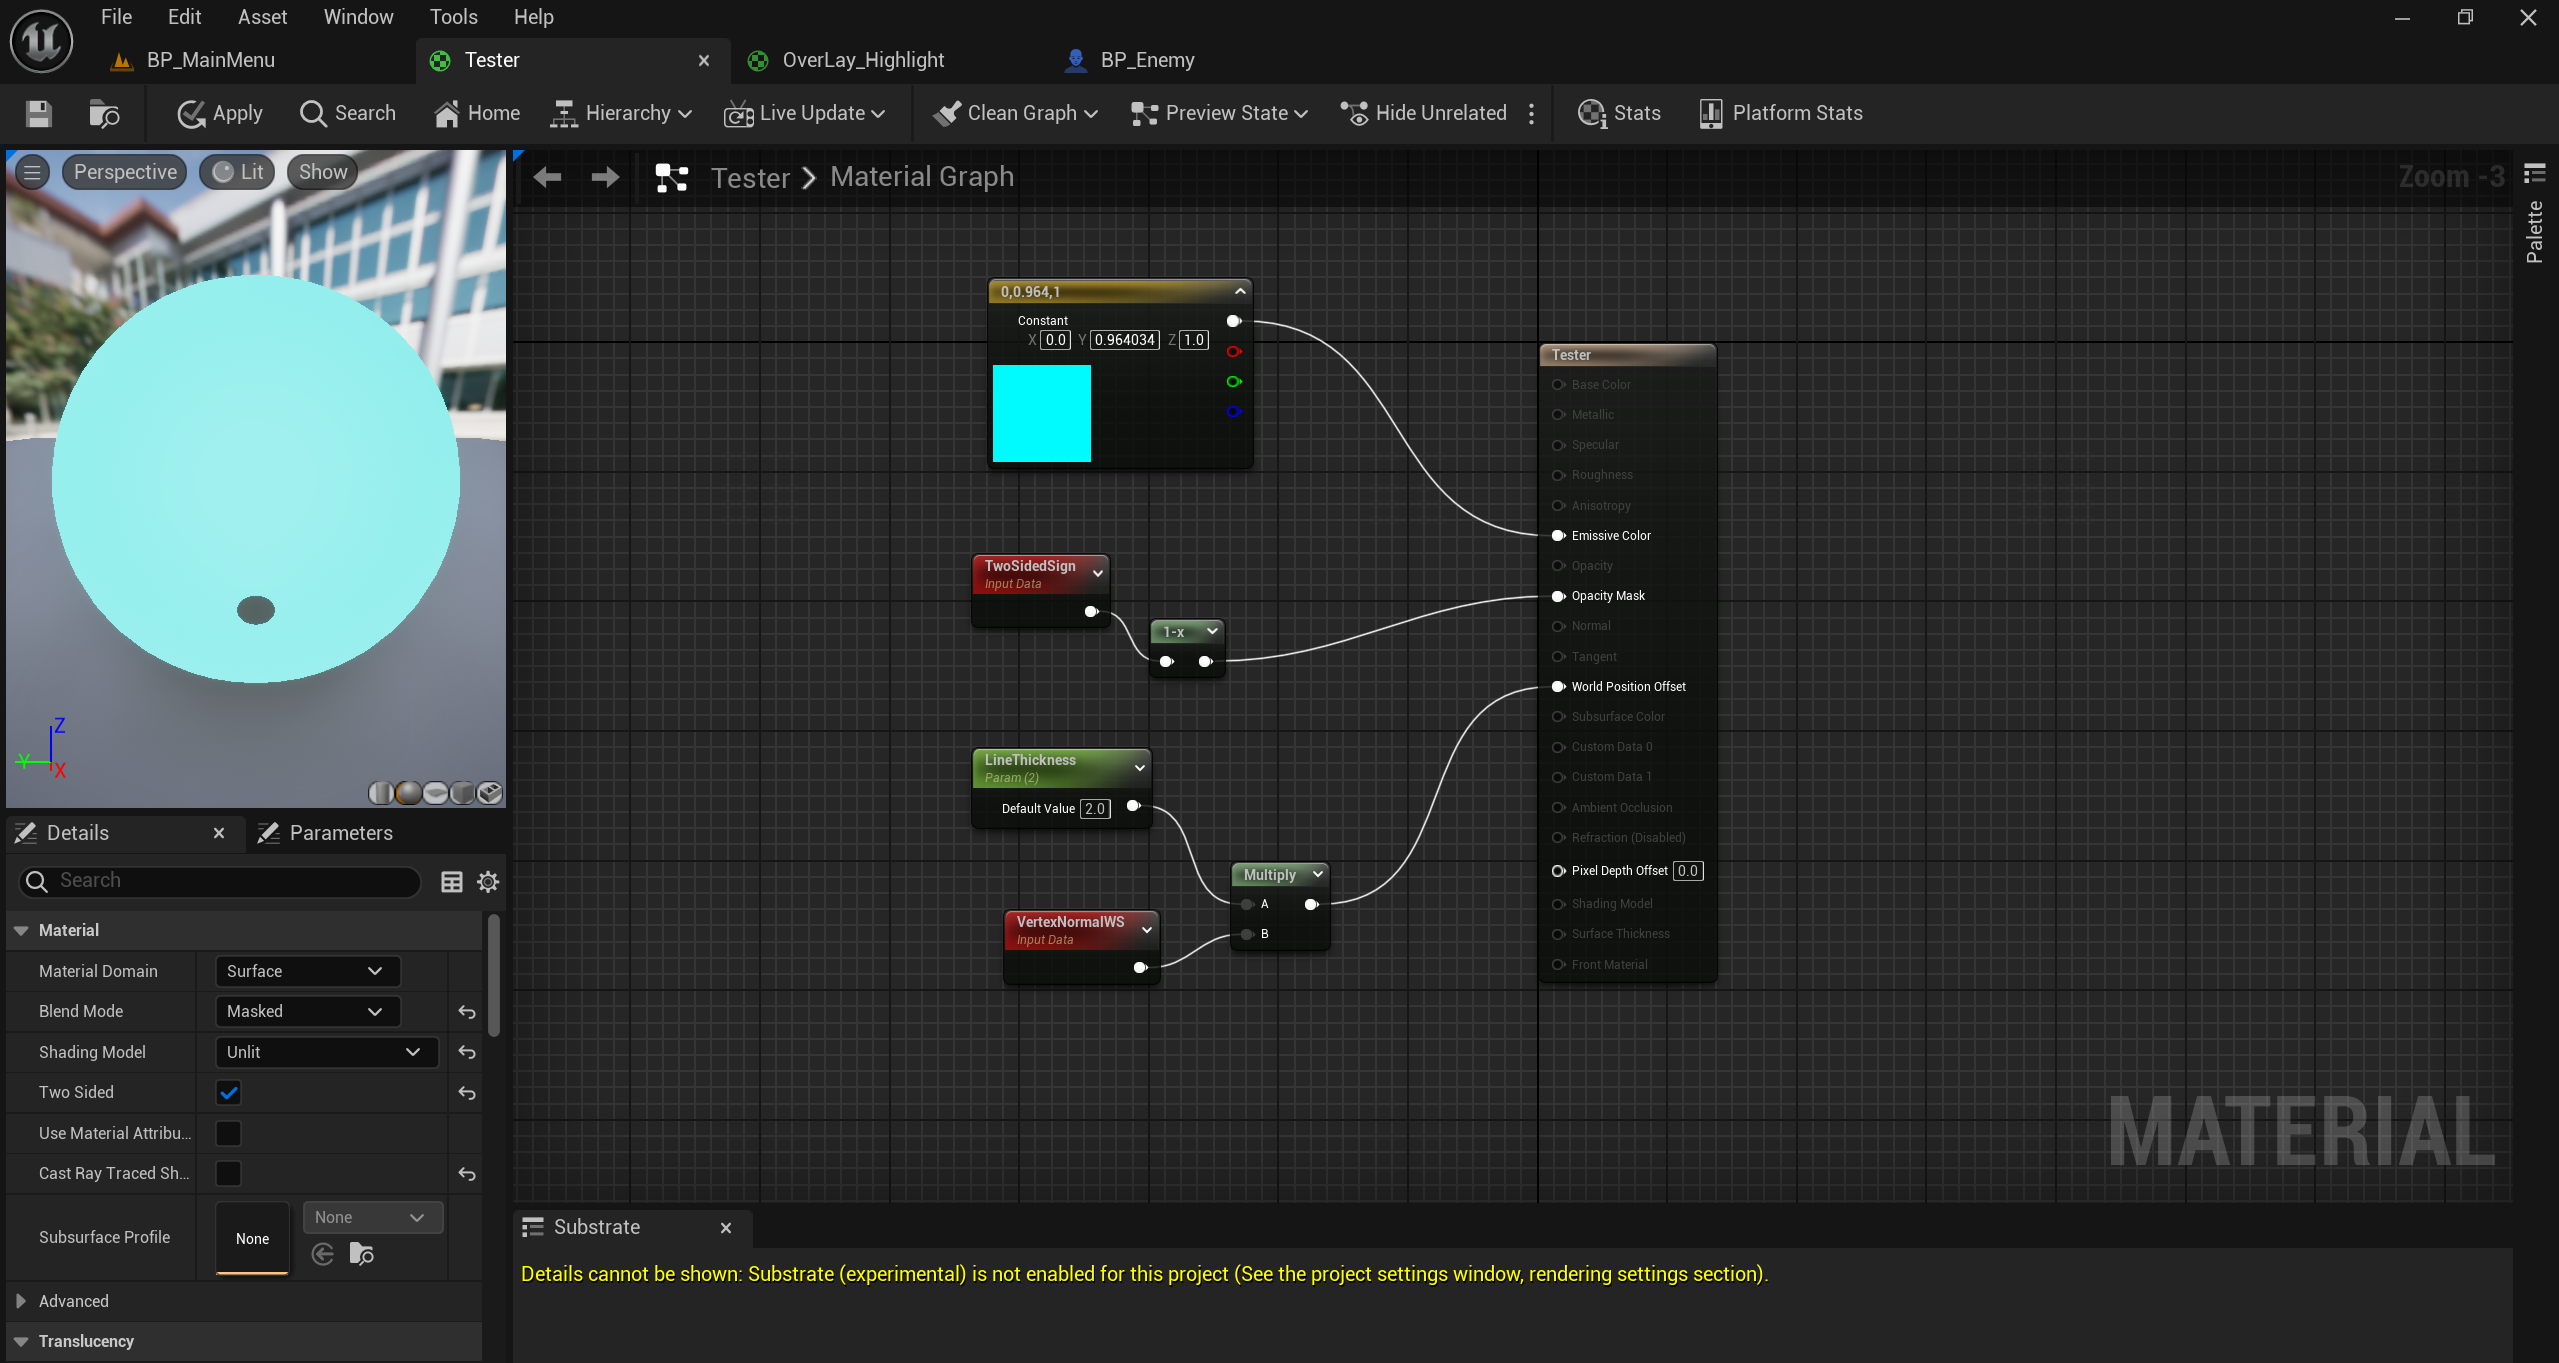The height and width of the screenshot is (1363, 2559).
Task: Open the Hierarchy dropdown
Action: 621,113
